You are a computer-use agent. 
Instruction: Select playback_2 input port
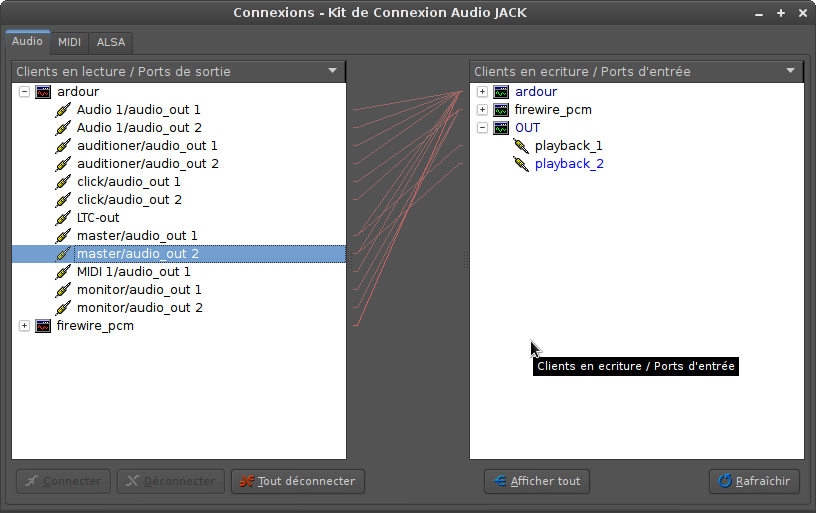pyautogui.click(x=569, y=164)
